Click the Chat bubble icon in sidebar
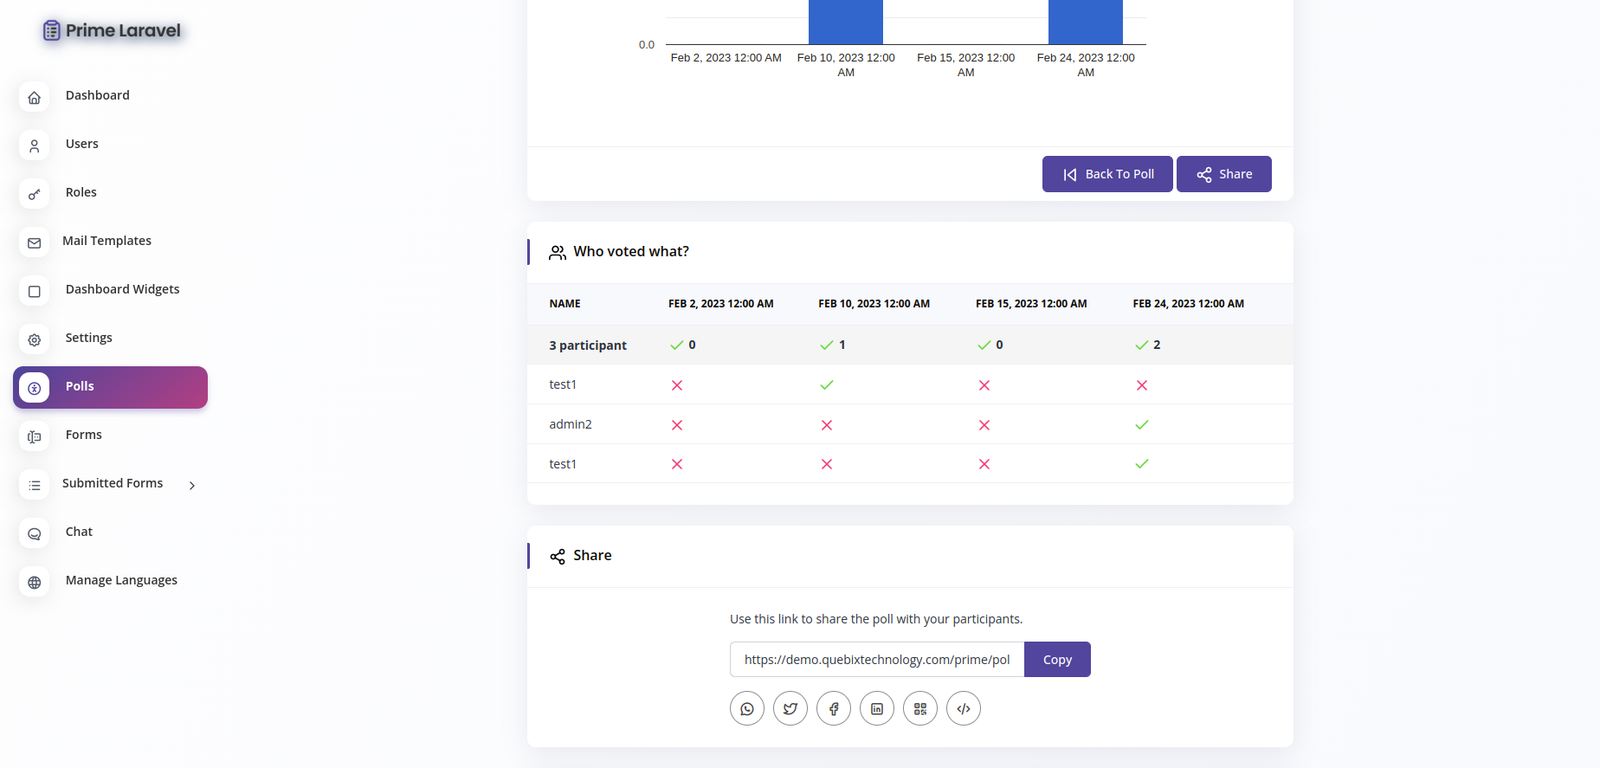 tap(34, 534)
